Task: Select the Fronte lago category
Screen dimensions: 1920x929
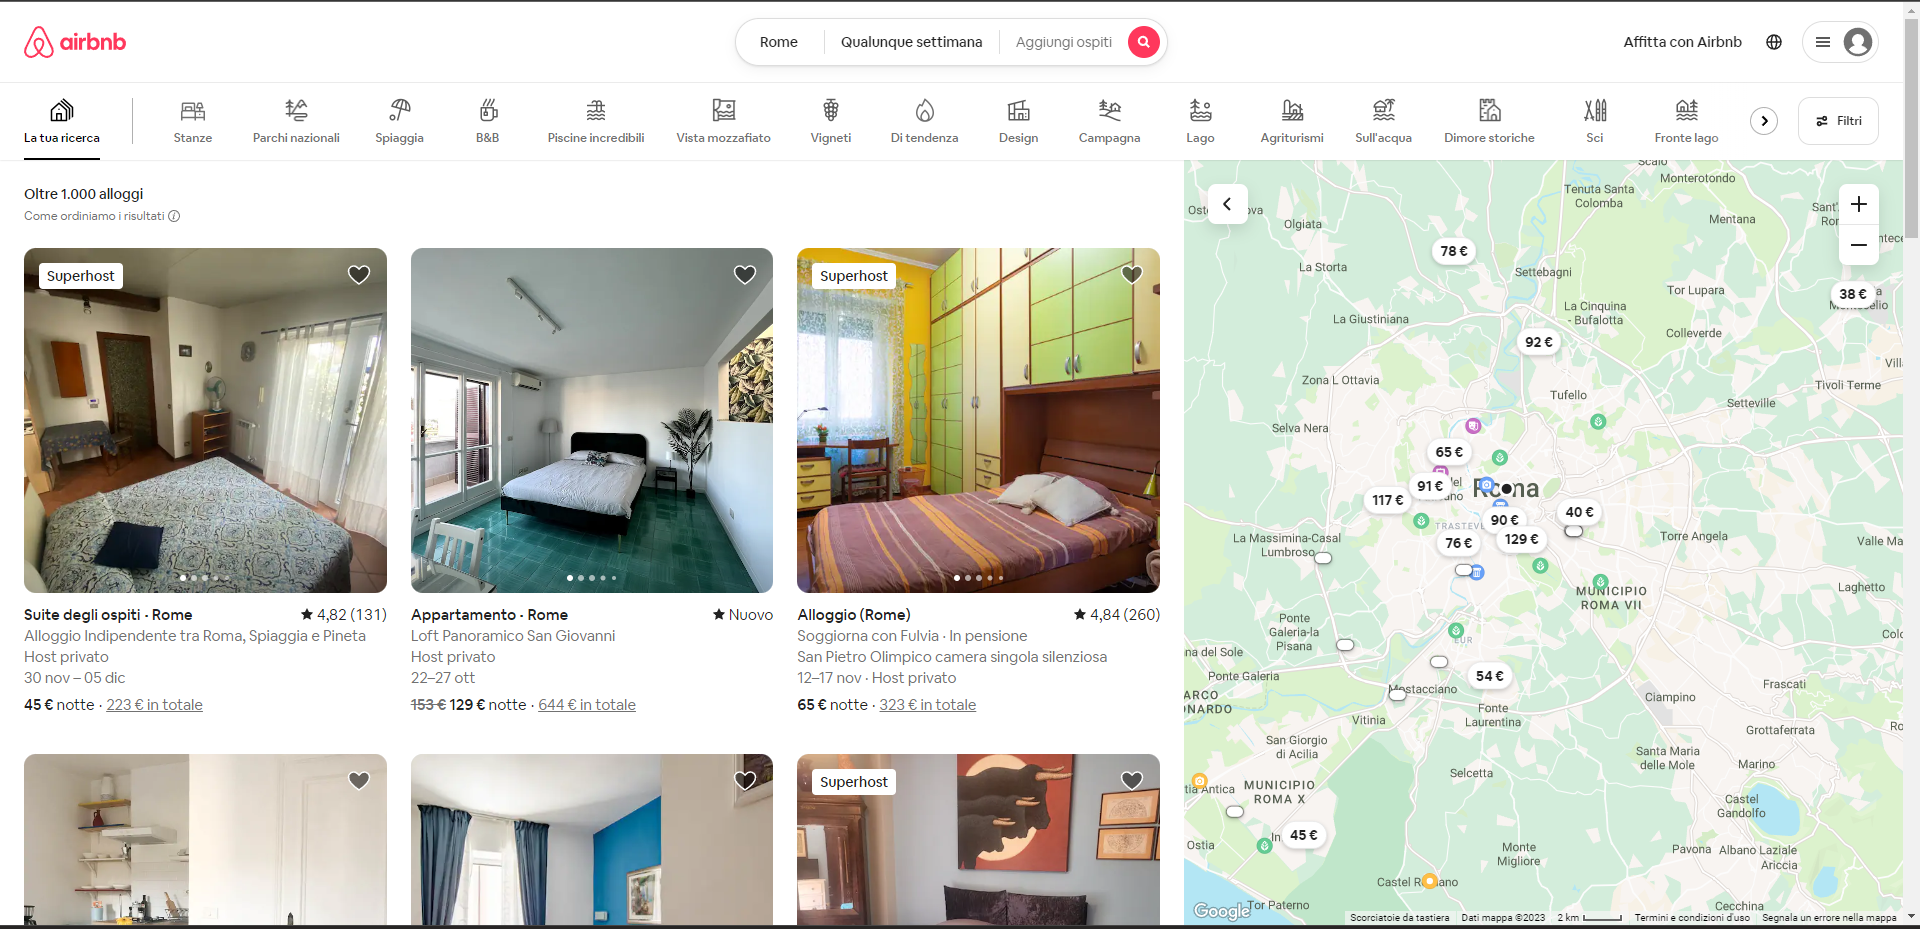Action: (1686, 122)
